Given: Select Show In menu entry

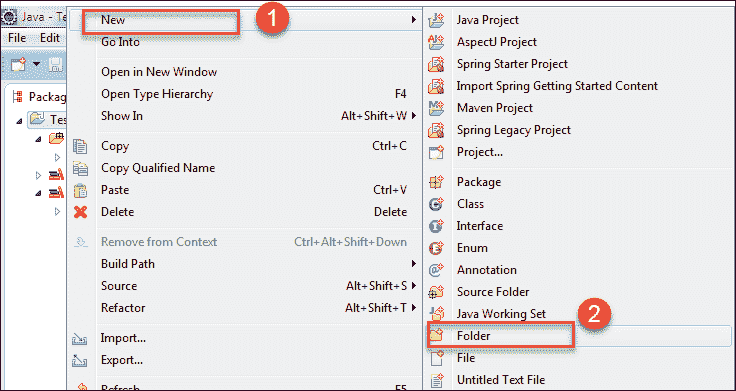Looking at the screenshot, I should click(x=122, y=116).
